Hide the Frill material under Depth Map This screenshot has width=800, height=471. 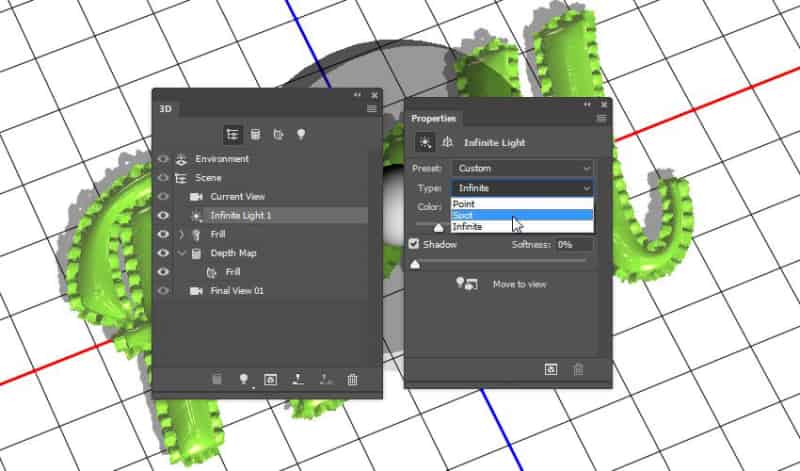(x=163, y=272)
